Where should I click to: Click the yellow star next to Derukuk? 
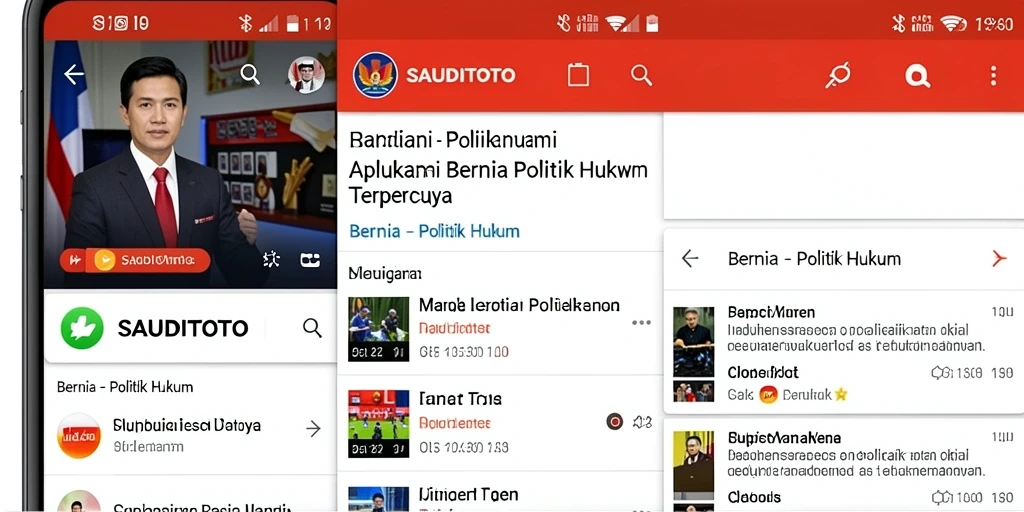pyautogui.click(x=841, y=394)
